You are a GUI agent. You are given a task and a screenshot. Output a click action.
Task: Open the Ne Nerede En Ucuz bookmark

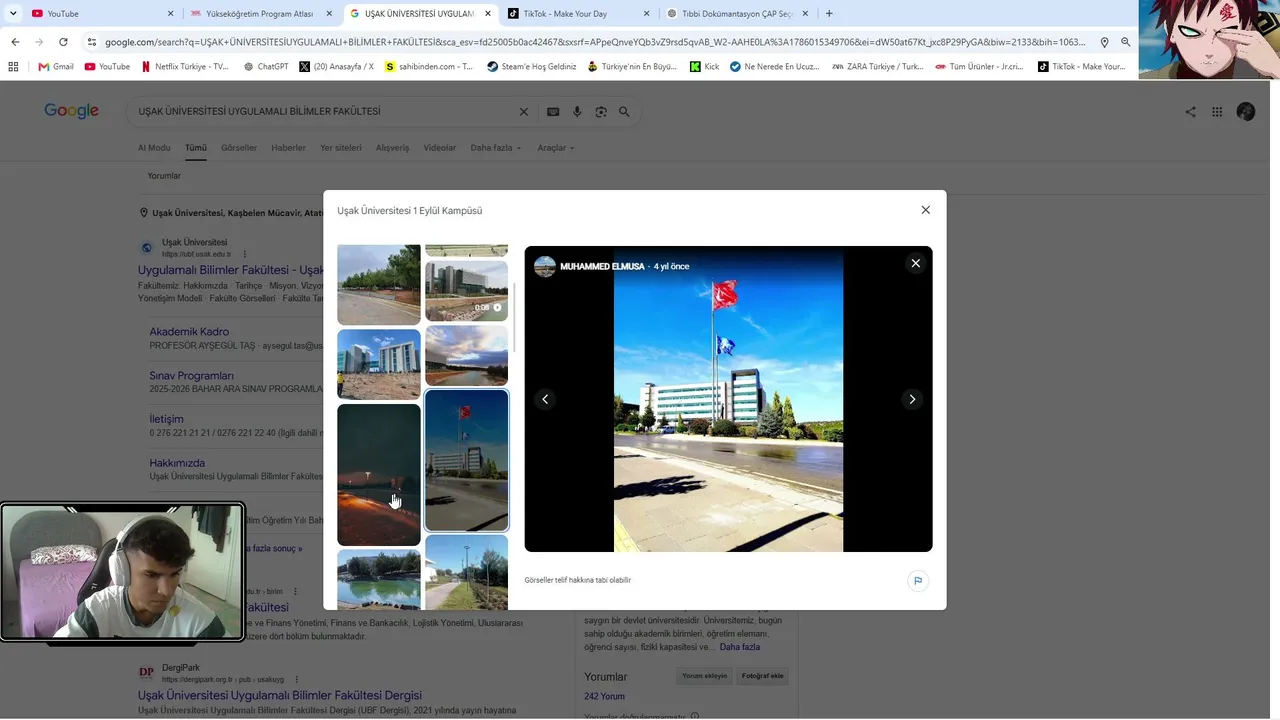(x=775, y=67)
